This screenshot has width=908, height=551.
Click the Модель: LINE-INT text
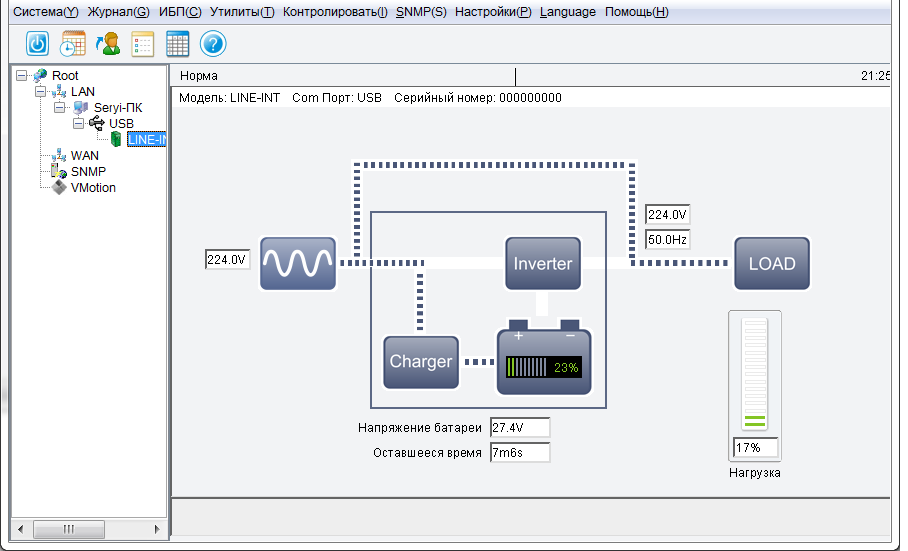tap(229, 98)
